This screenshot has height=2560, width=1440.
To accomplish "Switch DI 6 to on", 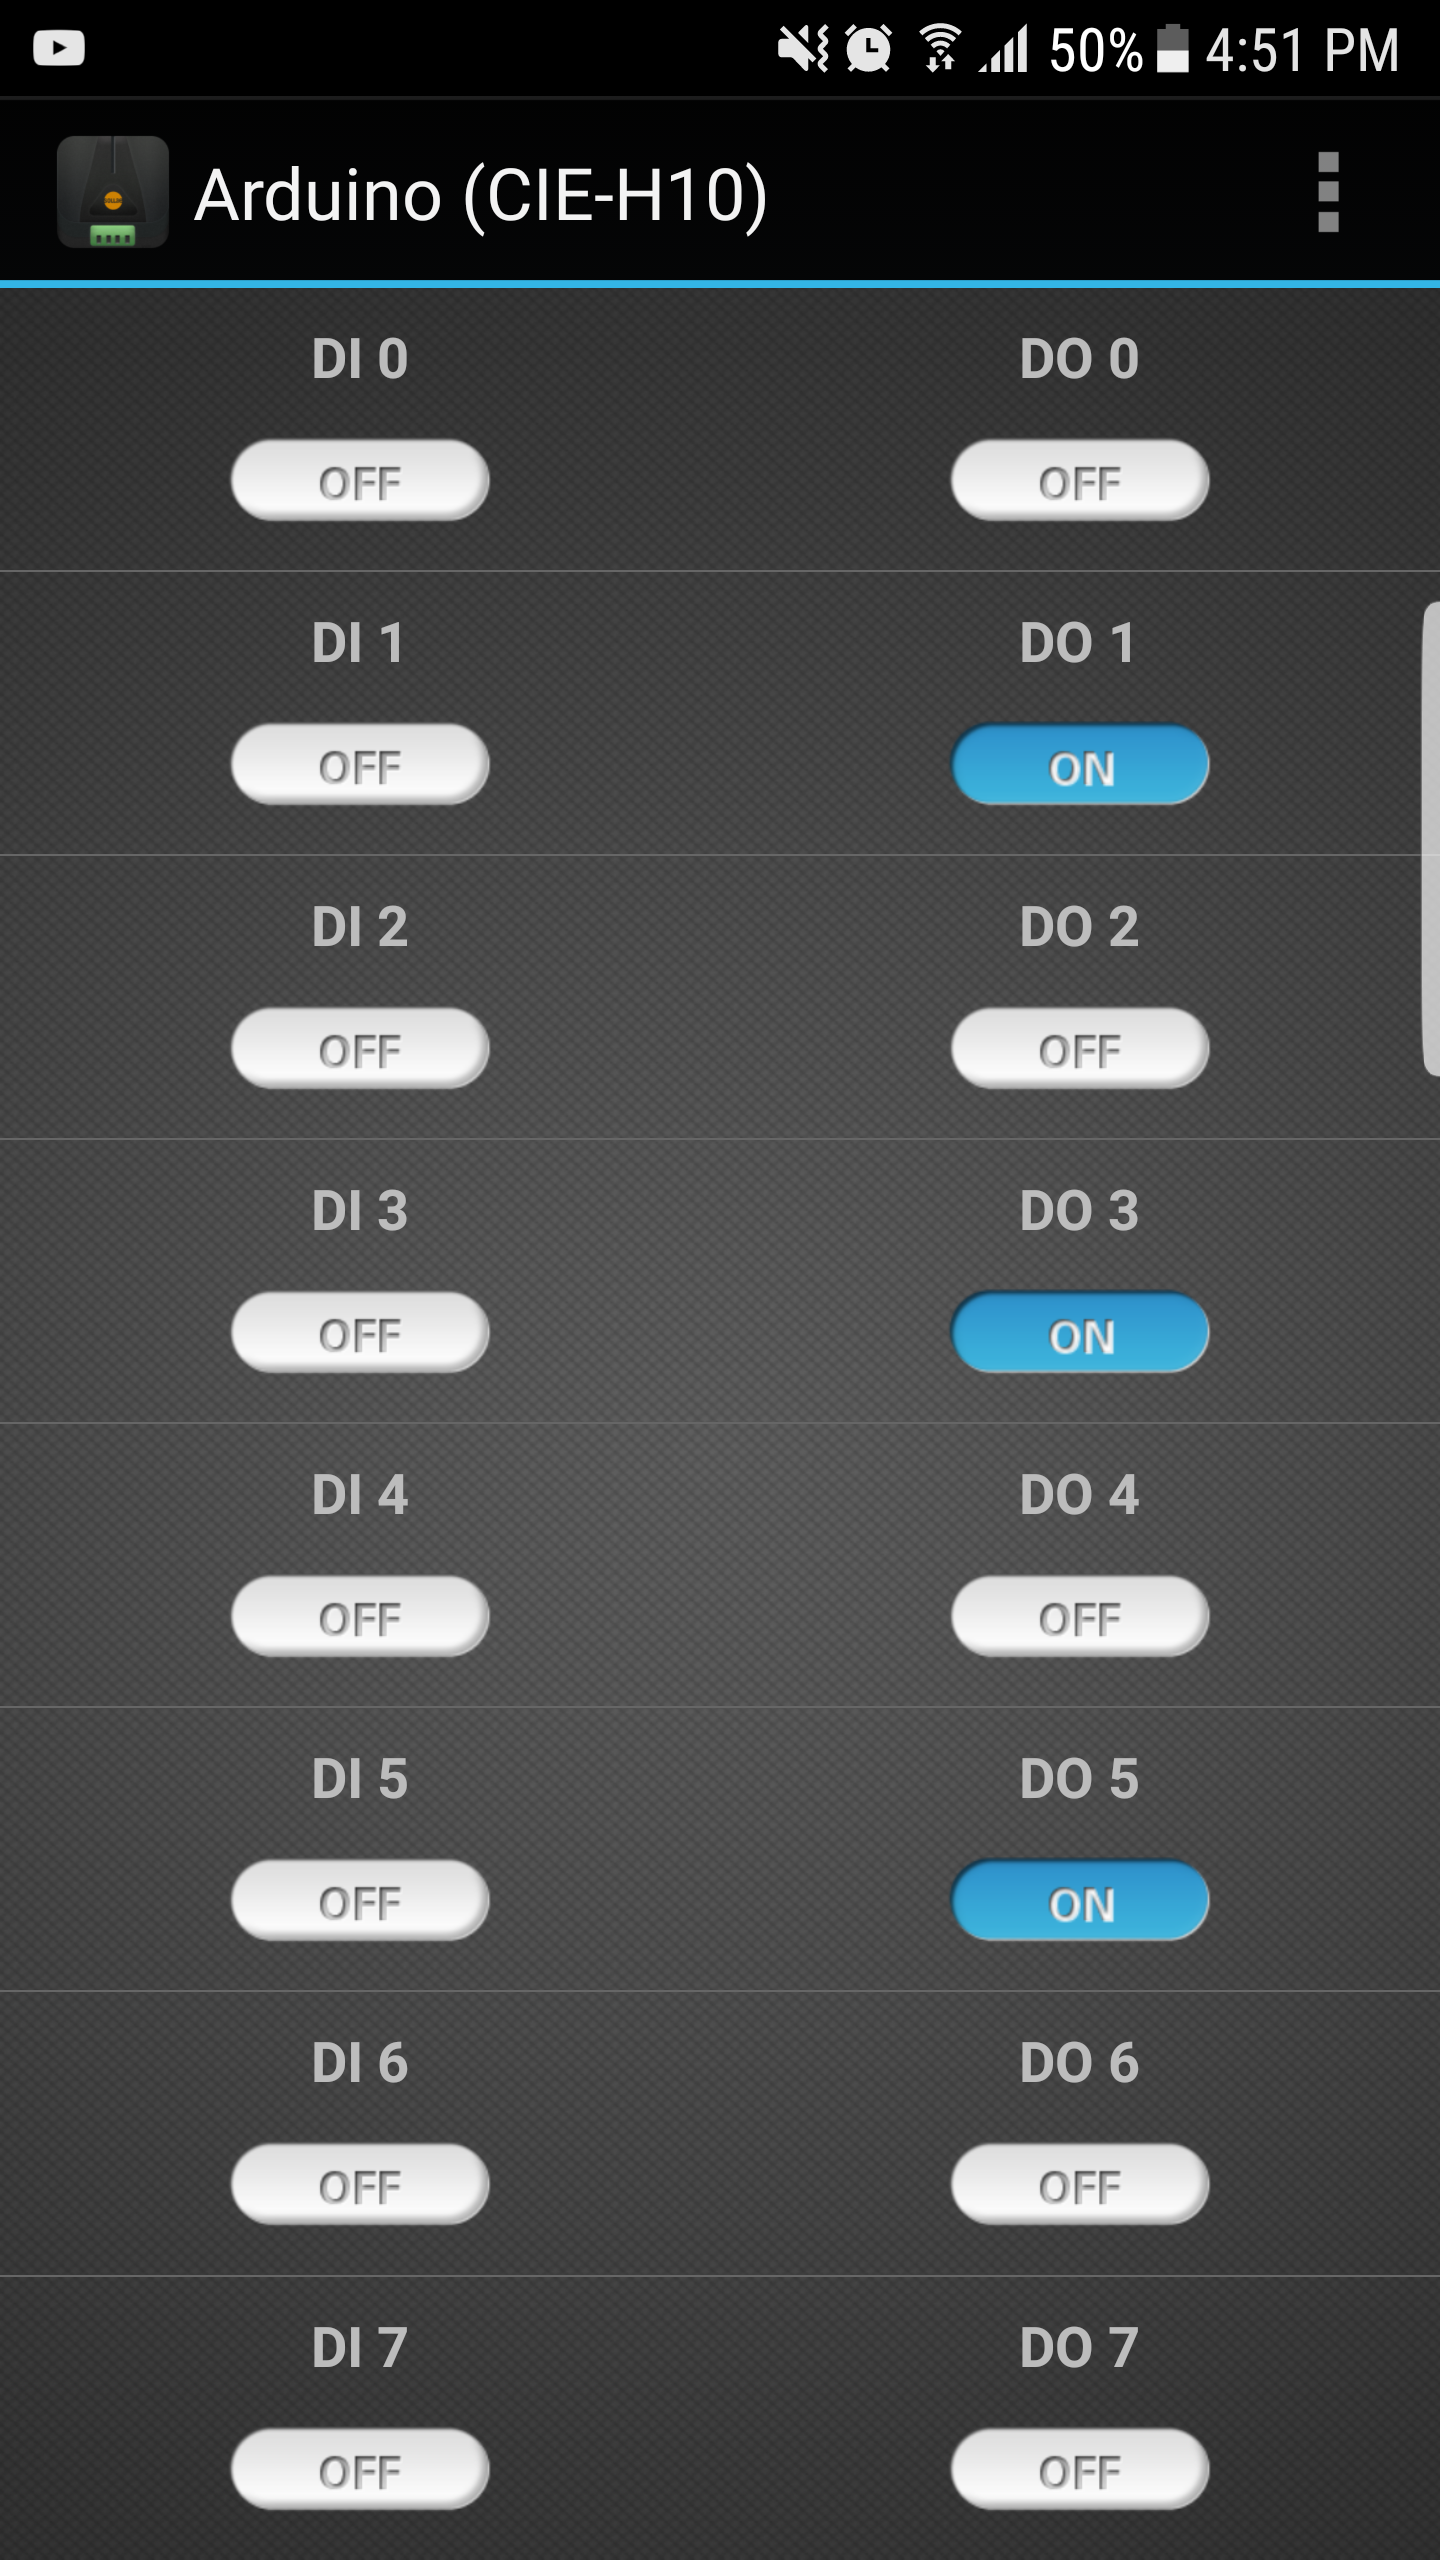I will click(x=358, y=2184).
